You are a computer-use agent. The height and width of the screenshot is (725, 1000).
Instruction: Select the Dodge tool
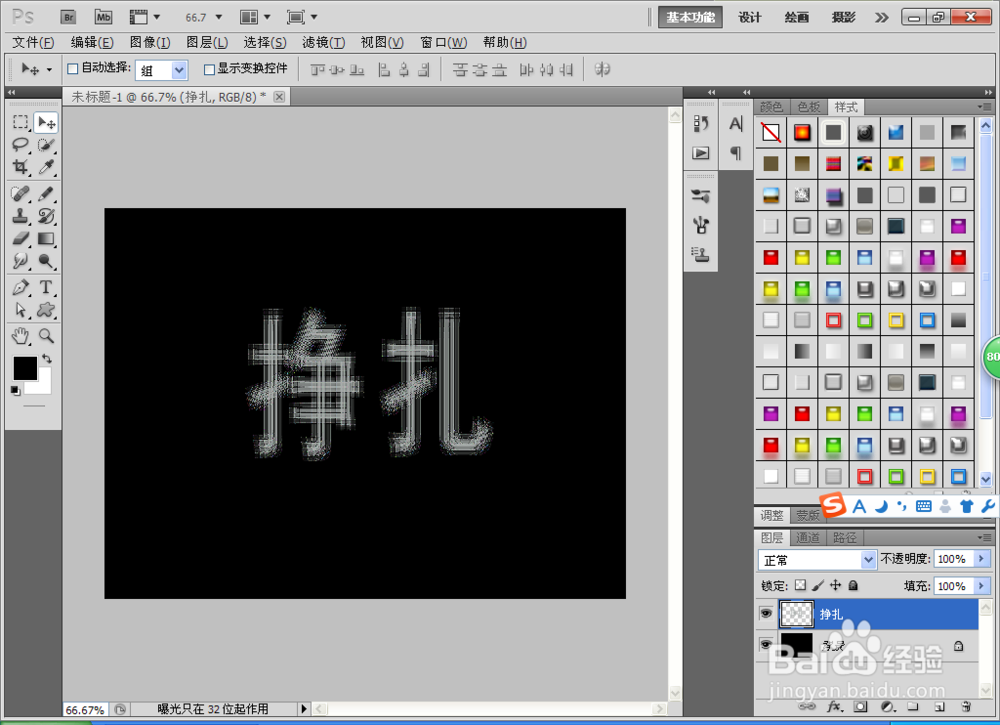point(46,261)
